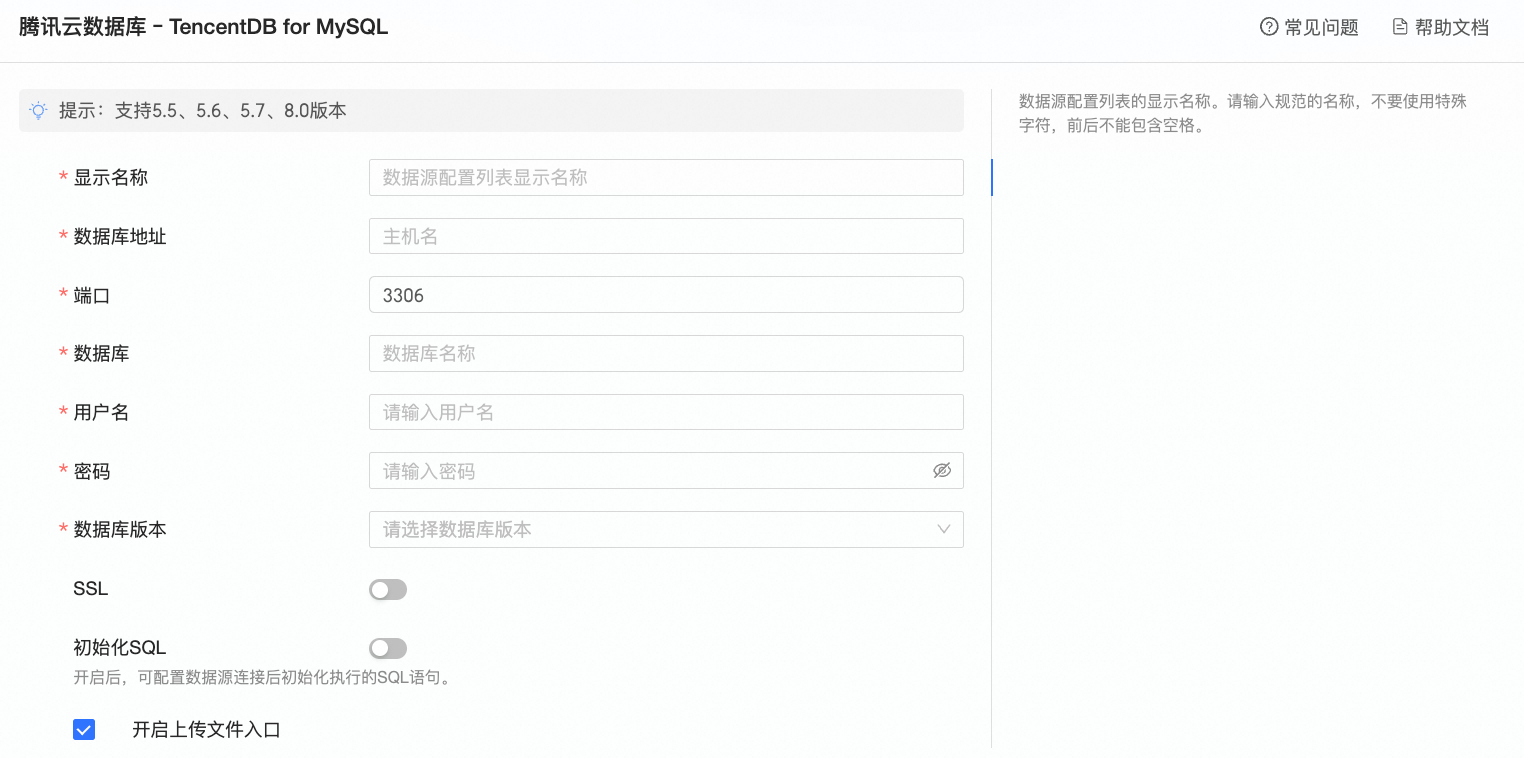
Task: Click the 密码 input field
Action: (666, 471)
